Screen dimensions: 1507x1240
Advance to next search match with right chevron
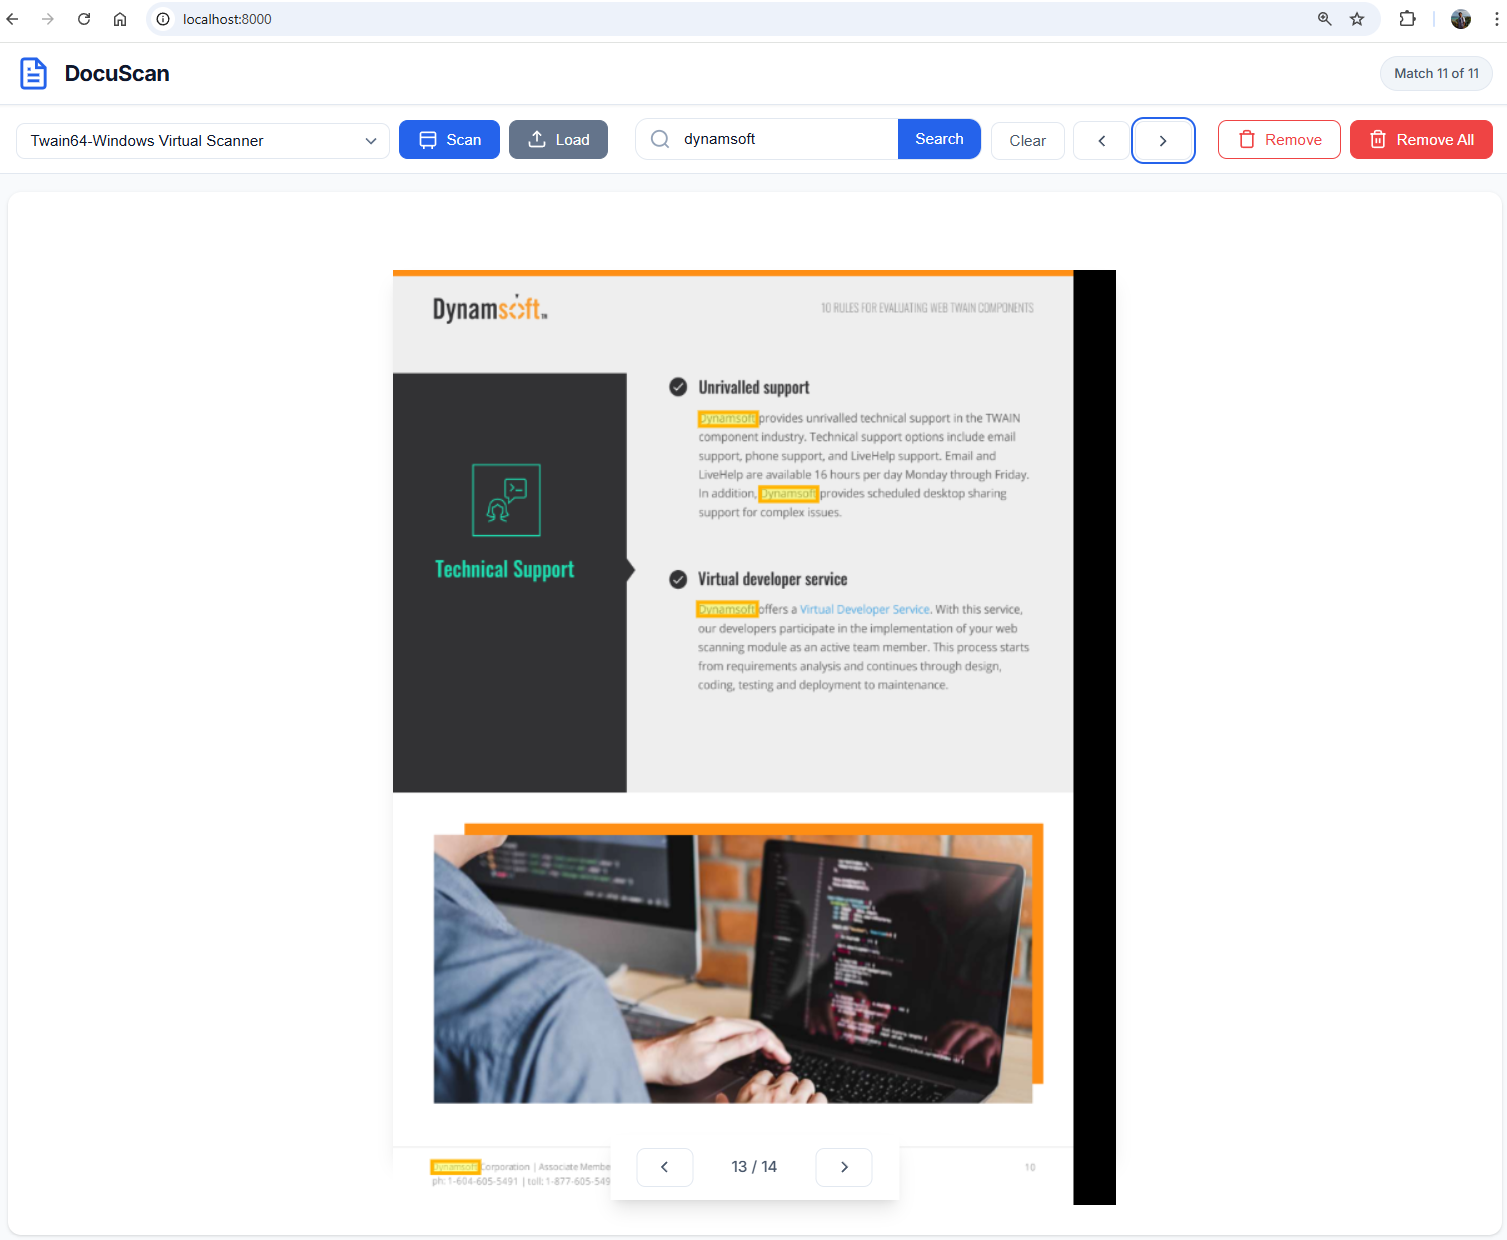[x=1163, y=140]
